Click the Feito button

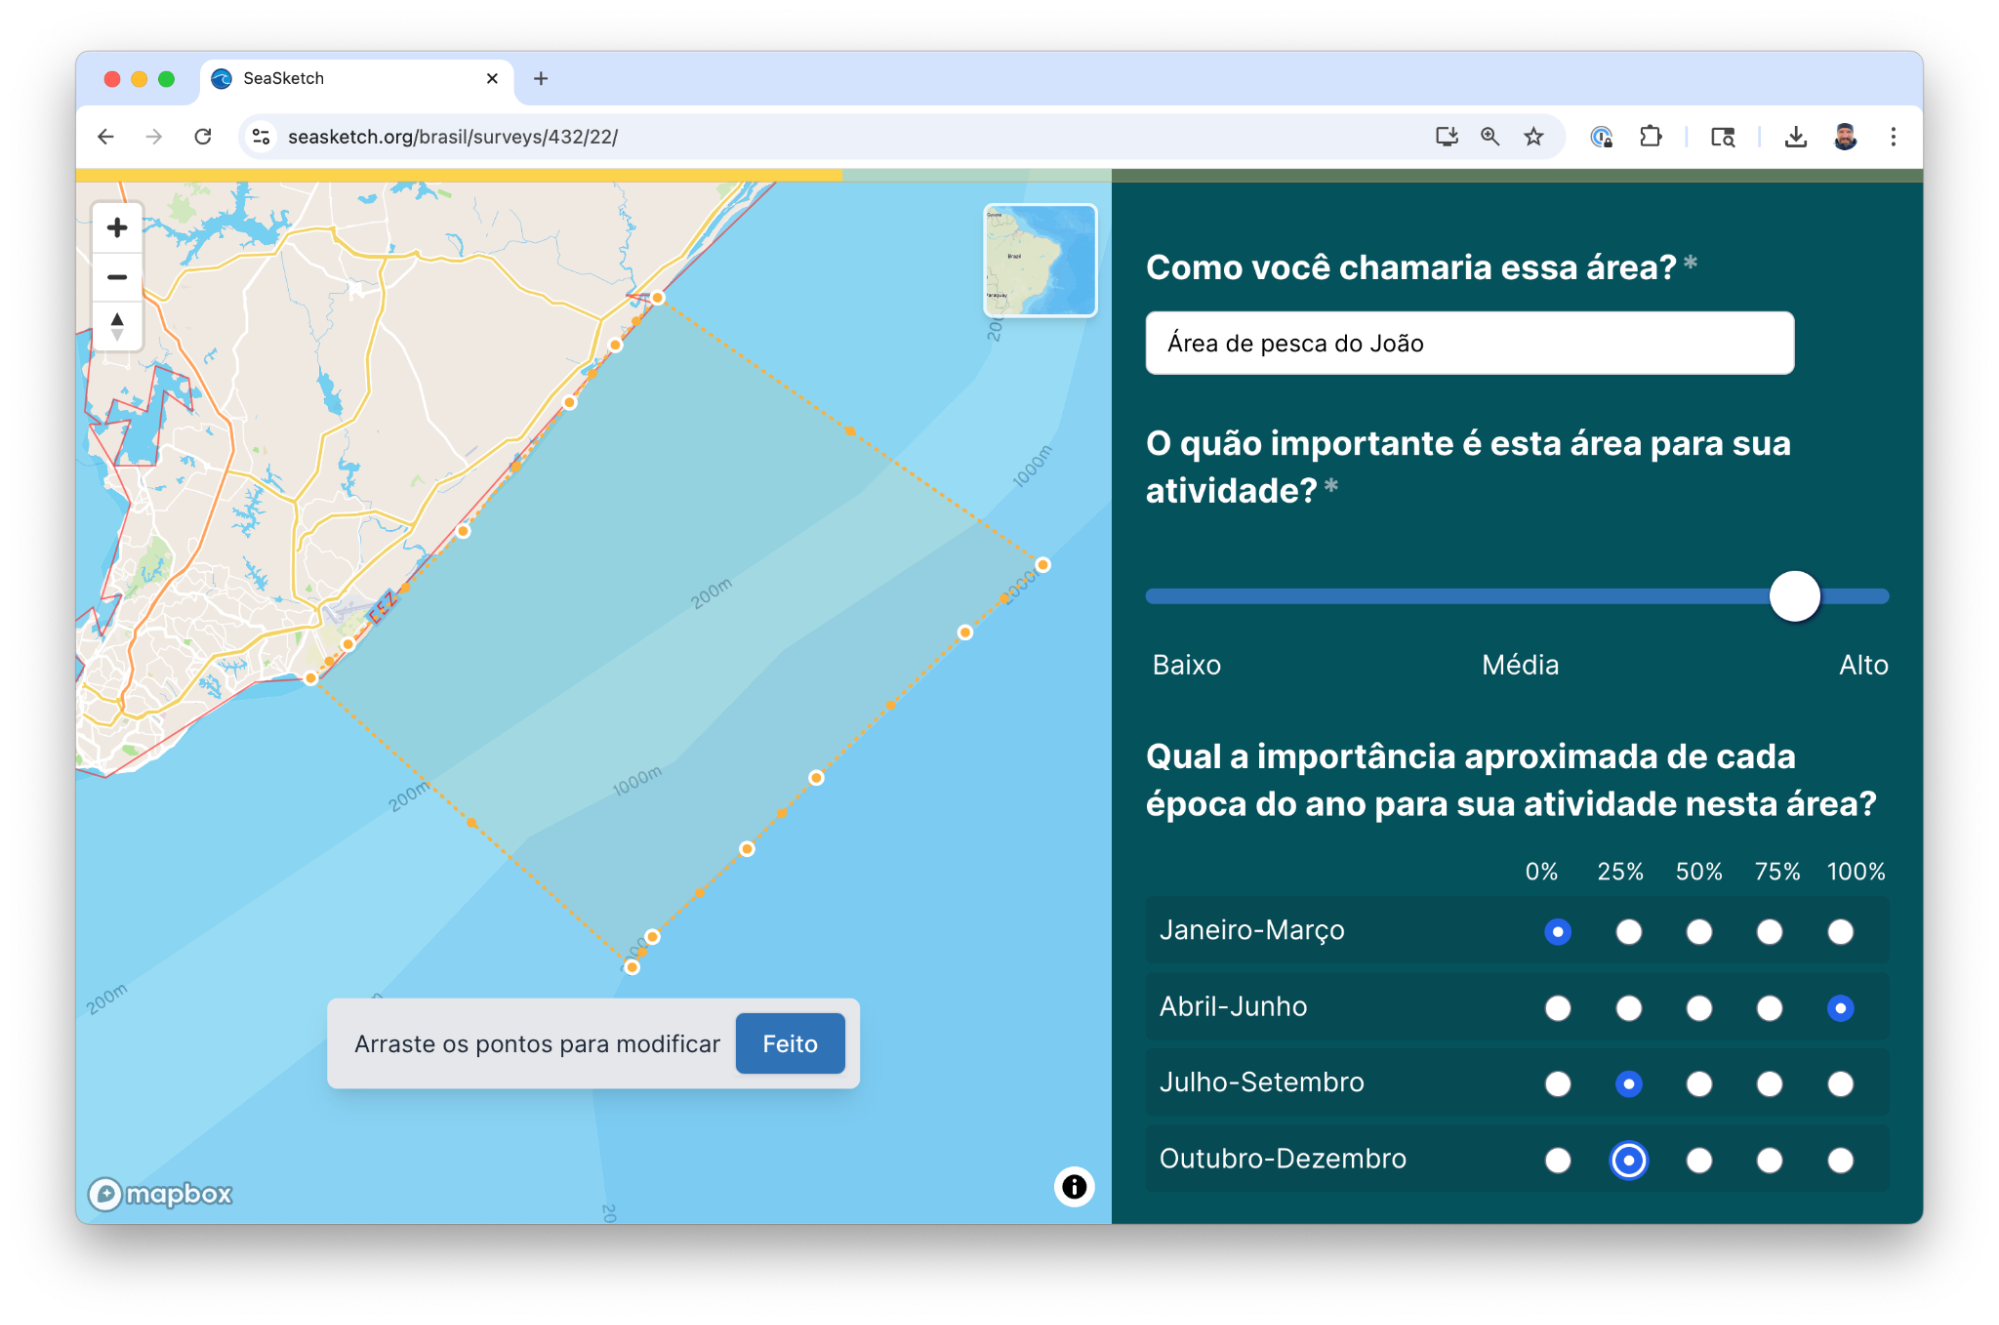coord(789,1044)
